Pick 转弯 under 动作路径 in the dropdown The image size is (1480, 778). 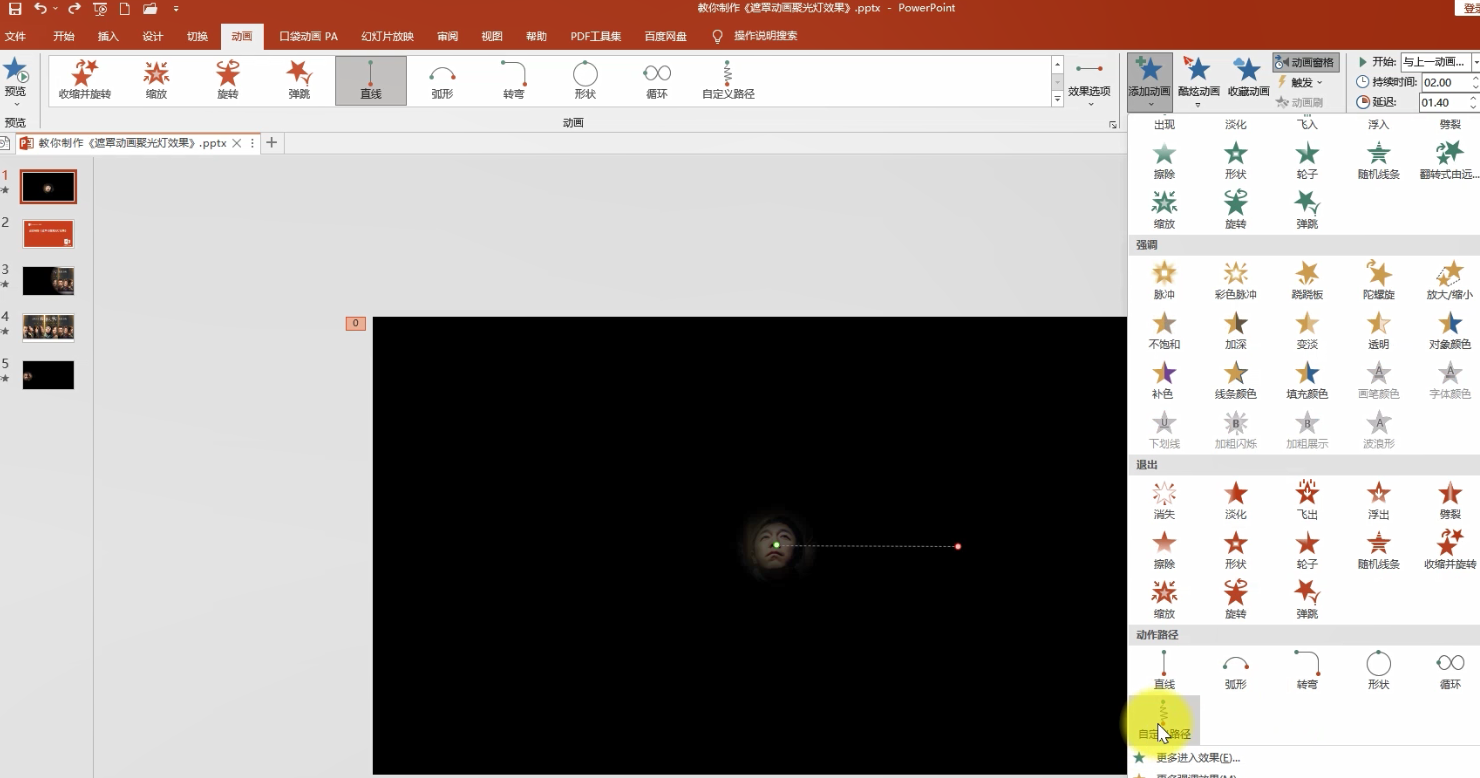tap(1307, 670)
